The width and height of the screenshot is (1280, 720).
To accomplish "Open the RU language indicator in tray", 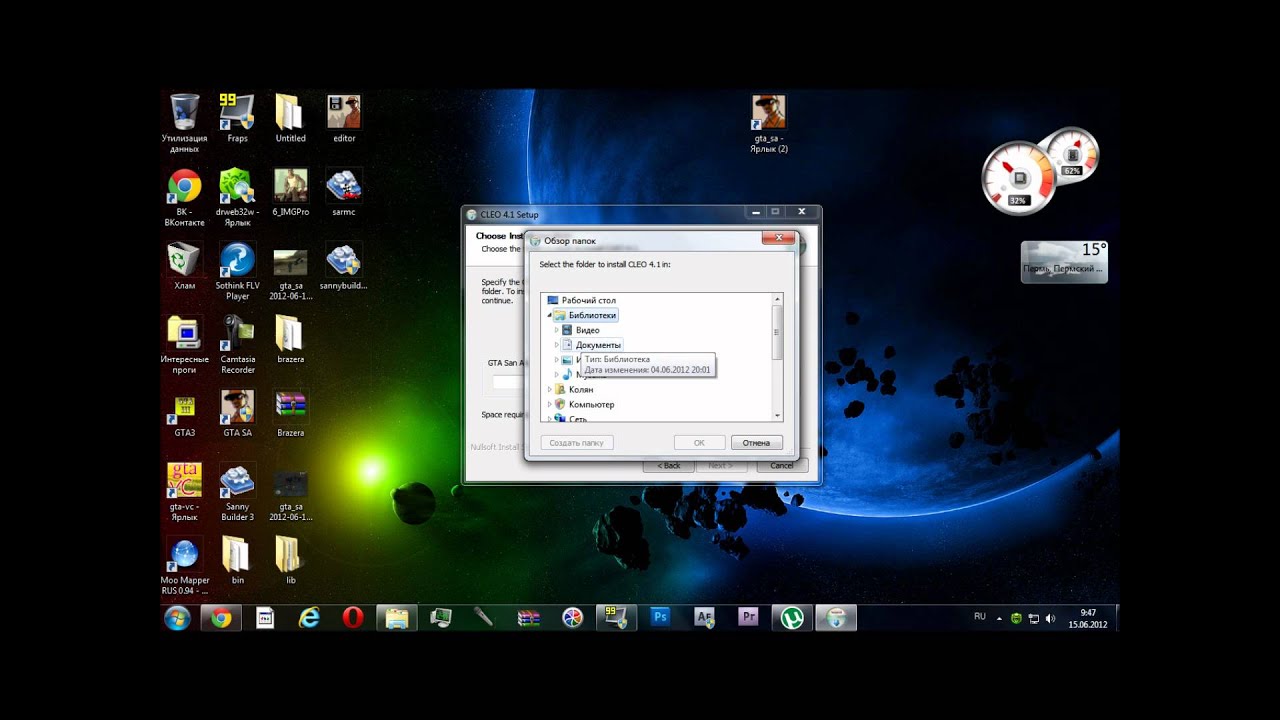I will point(980,616).
